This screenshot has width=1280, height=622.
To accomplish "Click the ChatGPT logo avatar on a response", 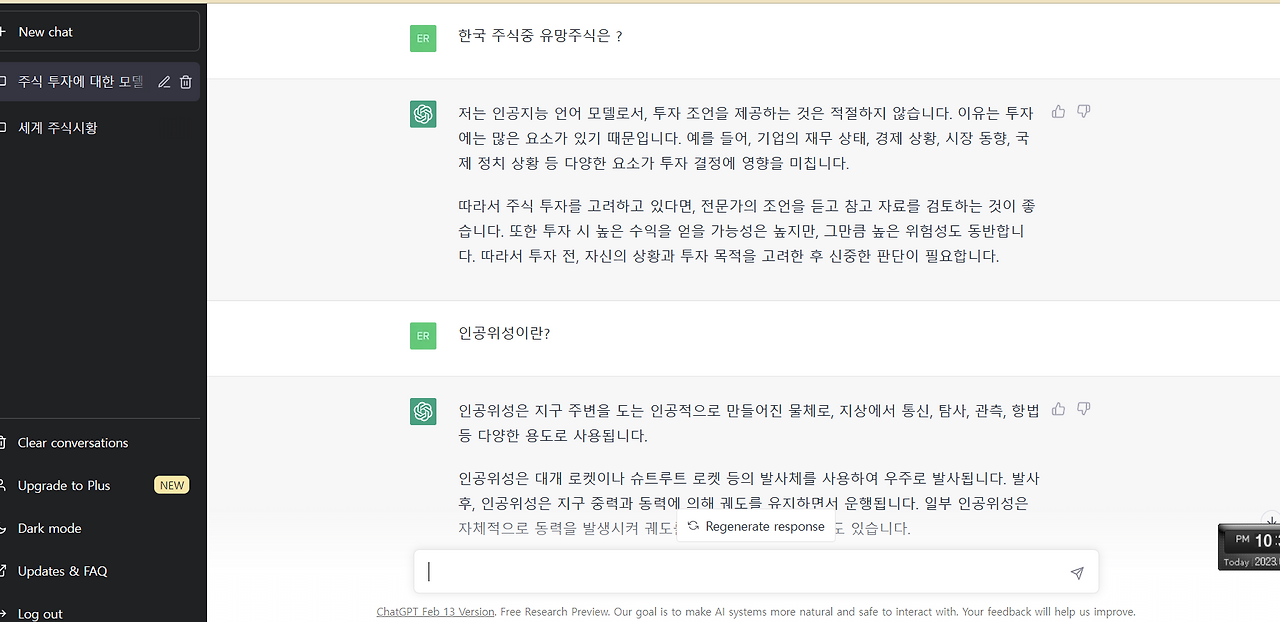I will click(x=422, y=113).
